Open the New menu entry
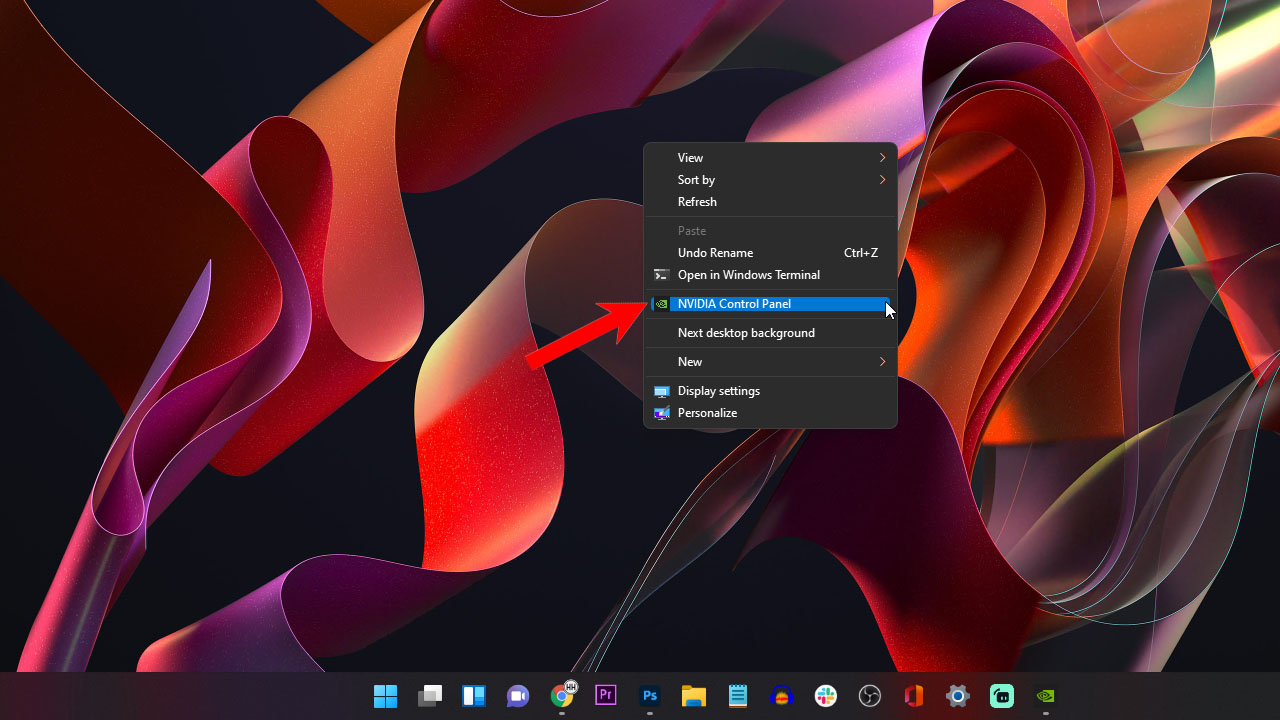1280x720 pixels. [770, 362]
